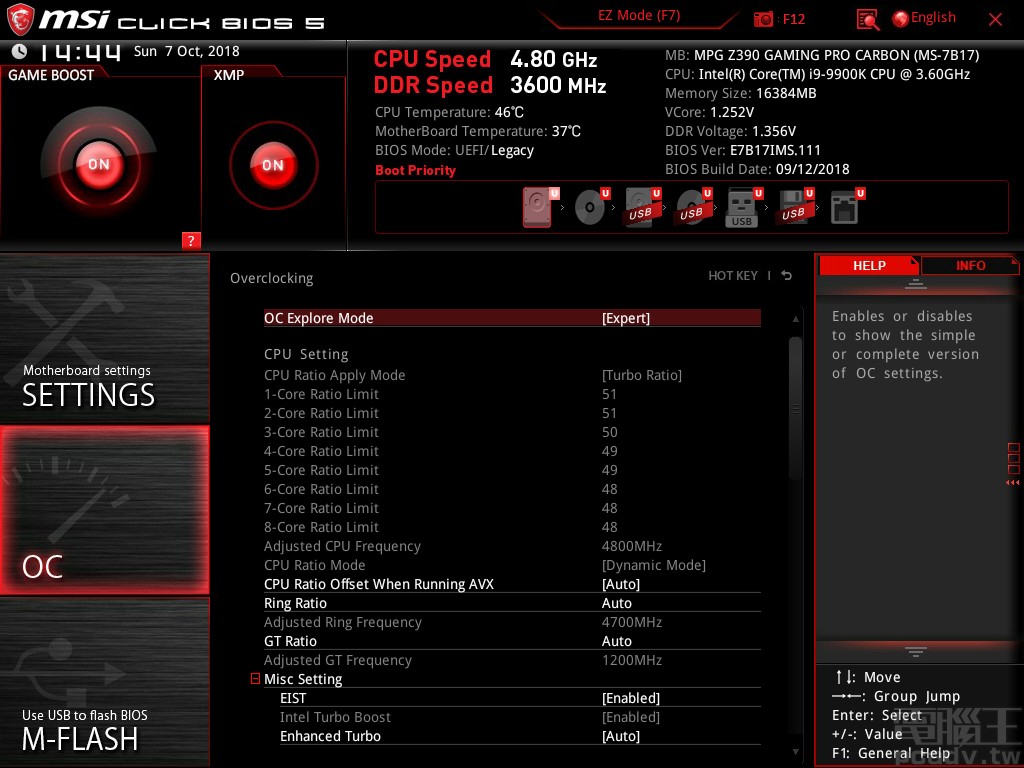Click Adjusted CPU Frequency 4800MHz value

(632, 546)
